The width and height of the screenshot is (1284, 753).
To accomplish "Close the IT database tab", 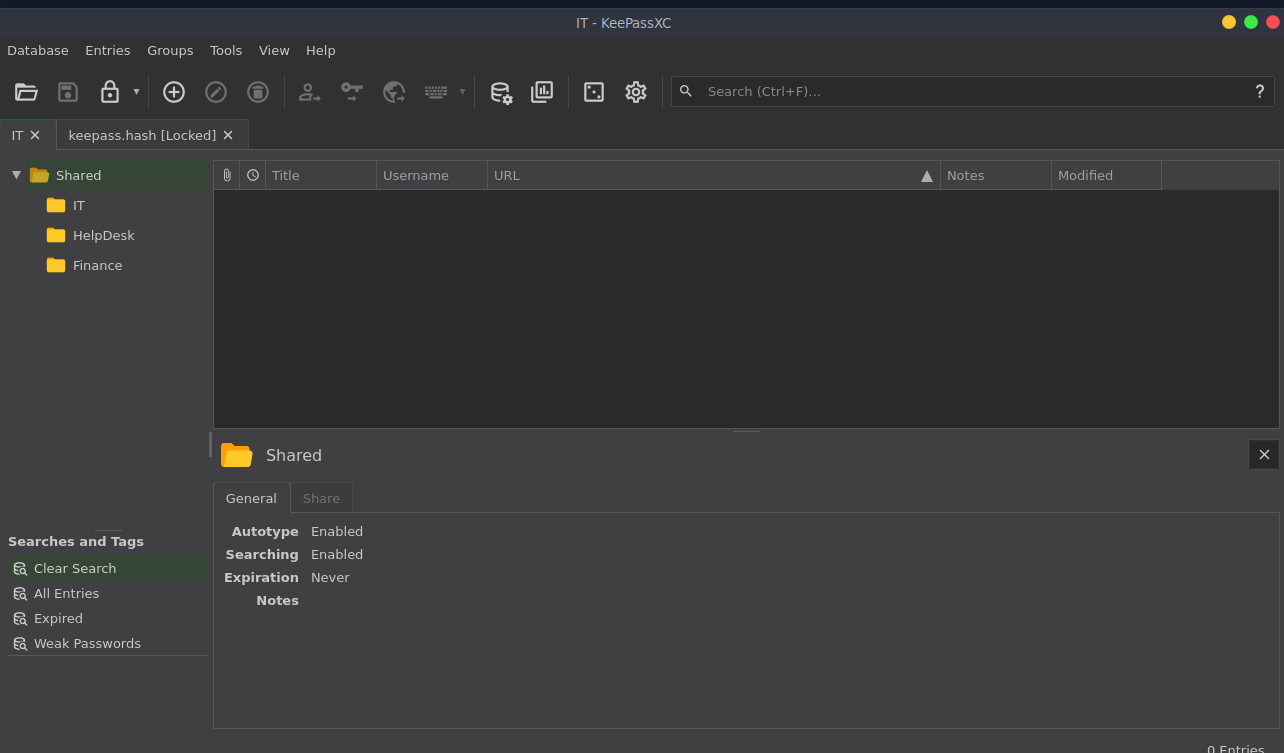I will coord(35,135).
